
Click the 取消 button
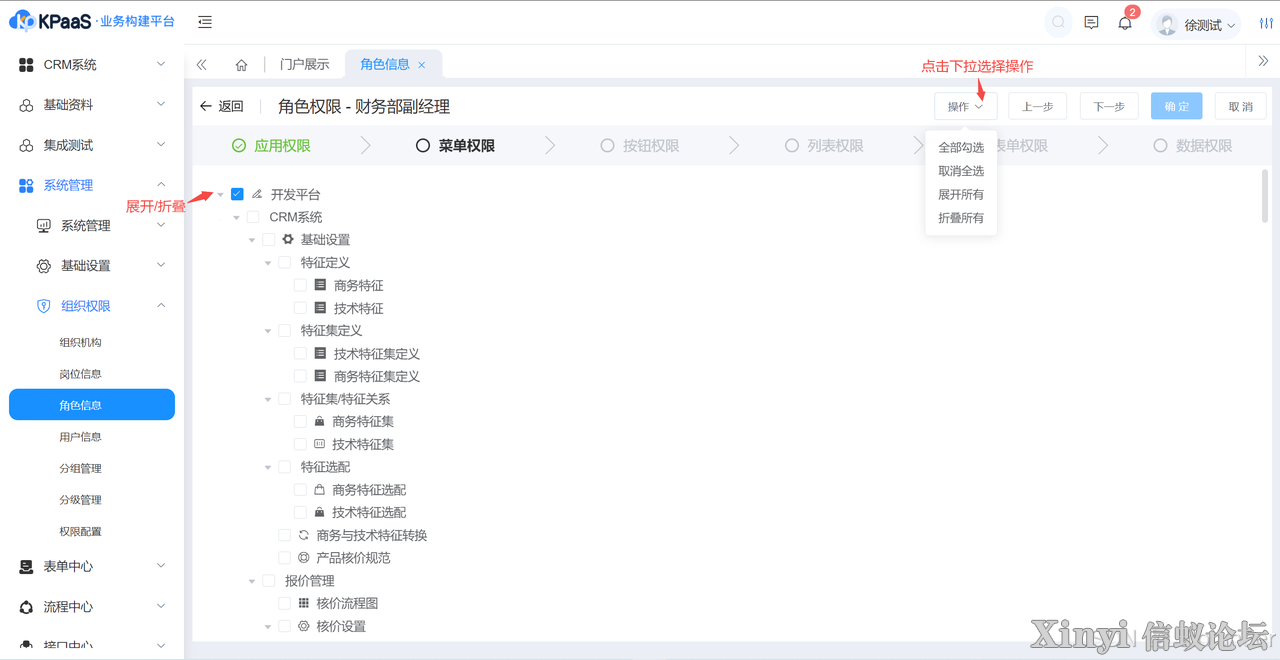click(x=1241, y=106)
